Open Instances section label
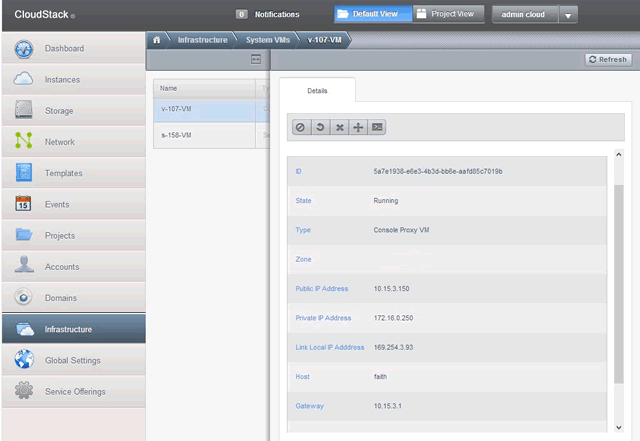 coord(62,80)
